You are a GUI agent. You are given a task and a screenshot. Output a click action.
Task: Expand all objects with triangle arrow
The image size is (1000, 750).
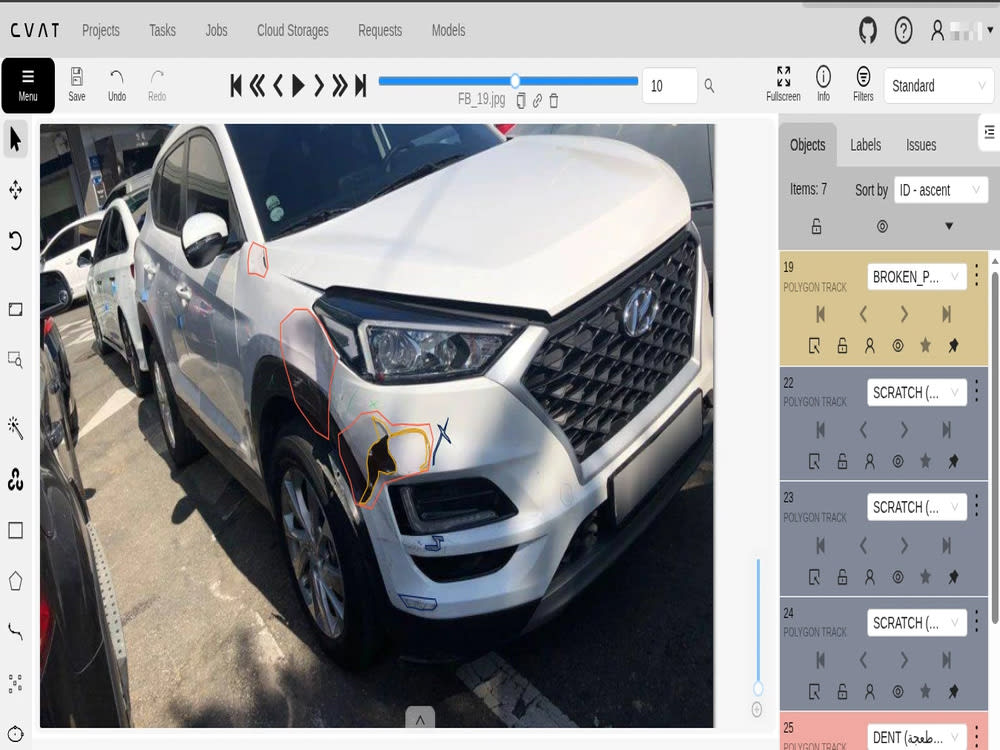click(949, 226)
